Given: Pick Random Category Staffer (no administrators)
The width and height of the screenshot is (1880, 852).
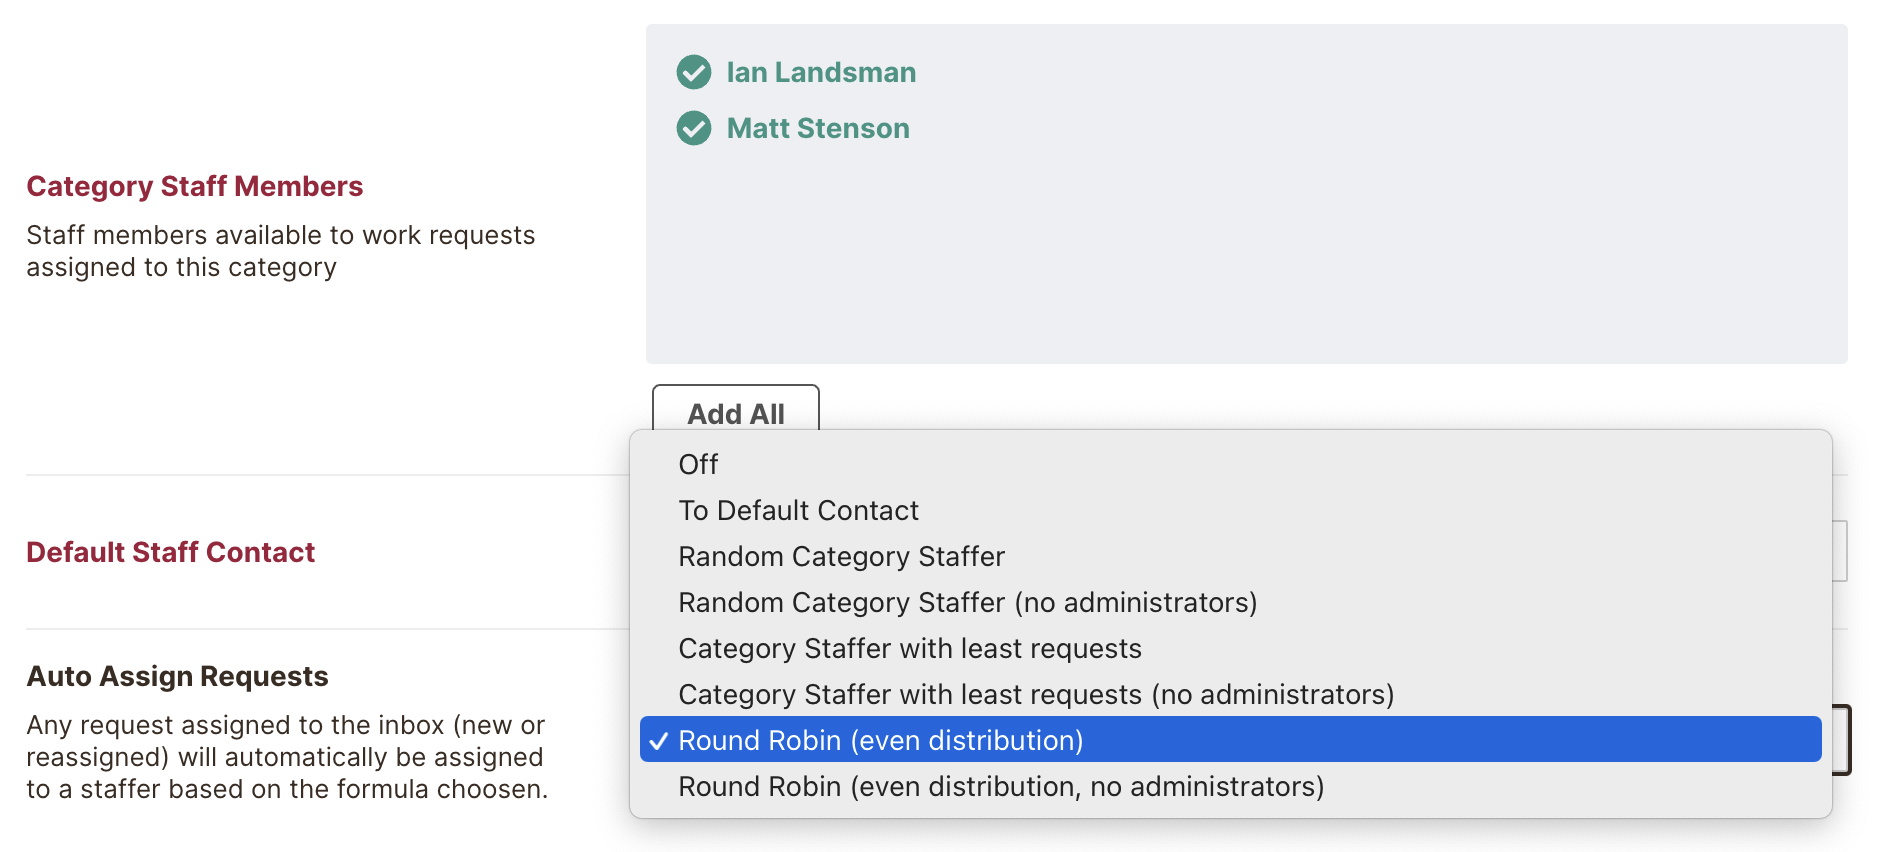Looking at the screenshot, I should (x=967, y=602).
